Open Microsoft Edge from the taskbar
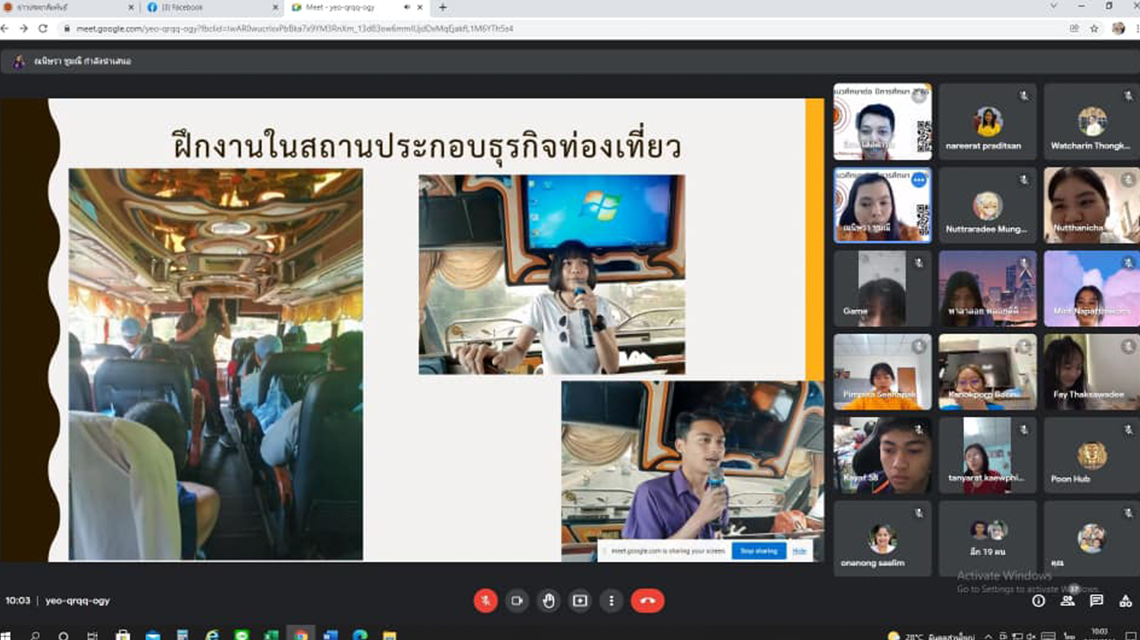1140x640 pixels. (360, 635)
